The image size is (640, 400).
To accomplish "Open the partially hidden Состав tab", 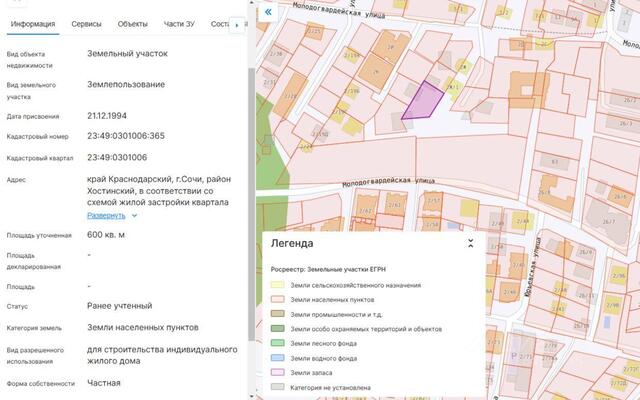I will (x=220, y=23).
